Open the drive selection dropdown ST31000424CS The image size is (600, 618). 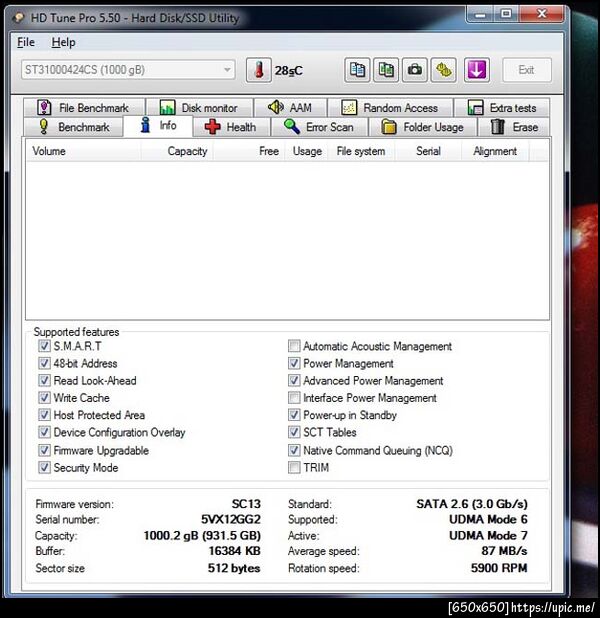(x=128, y=70)
